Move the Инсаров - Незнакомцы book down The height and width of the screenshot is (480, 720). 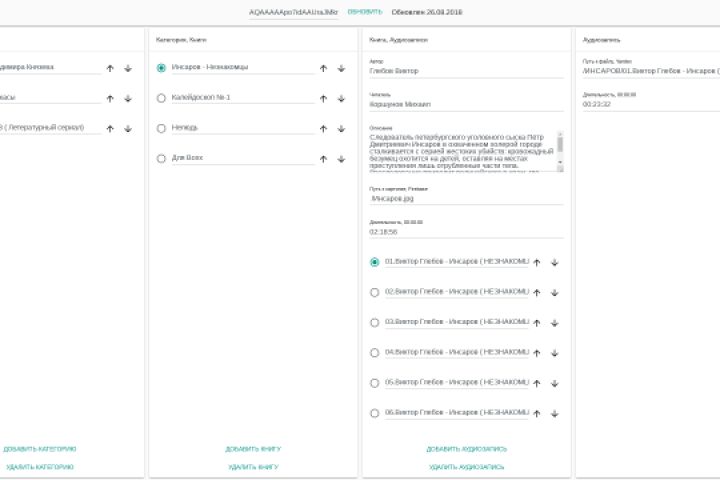click(x=343, y=68)
